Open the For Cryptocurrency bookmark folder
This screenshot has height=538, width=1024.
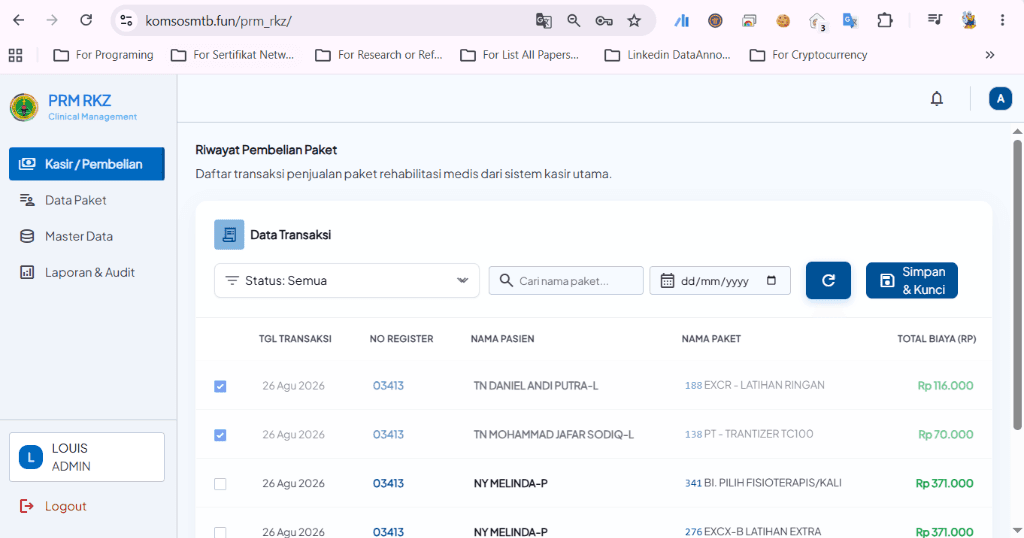(x=808, y=55)
